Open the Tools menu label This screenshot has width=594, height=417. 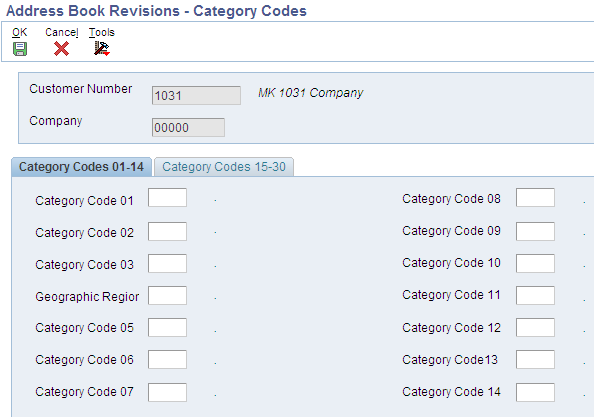(102, 32)
